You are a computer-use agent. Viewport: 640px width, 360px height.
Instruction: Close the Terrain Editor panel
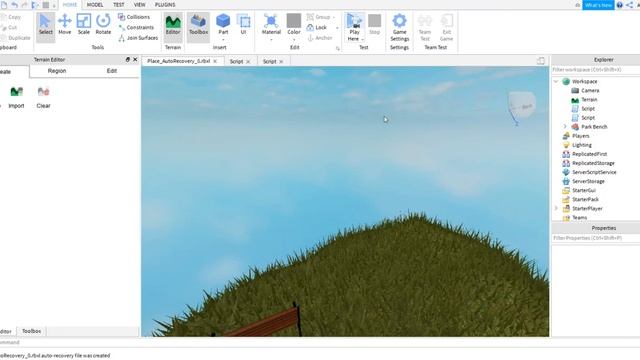point(135,59)
